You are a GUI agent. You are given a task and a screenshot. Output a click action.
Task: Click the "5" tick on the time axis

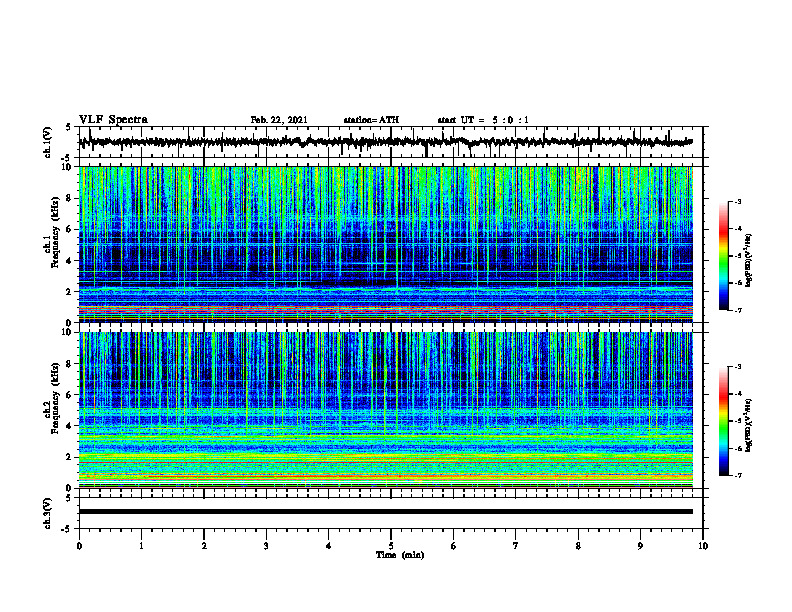pyautogui.click(x=391, y=546)
